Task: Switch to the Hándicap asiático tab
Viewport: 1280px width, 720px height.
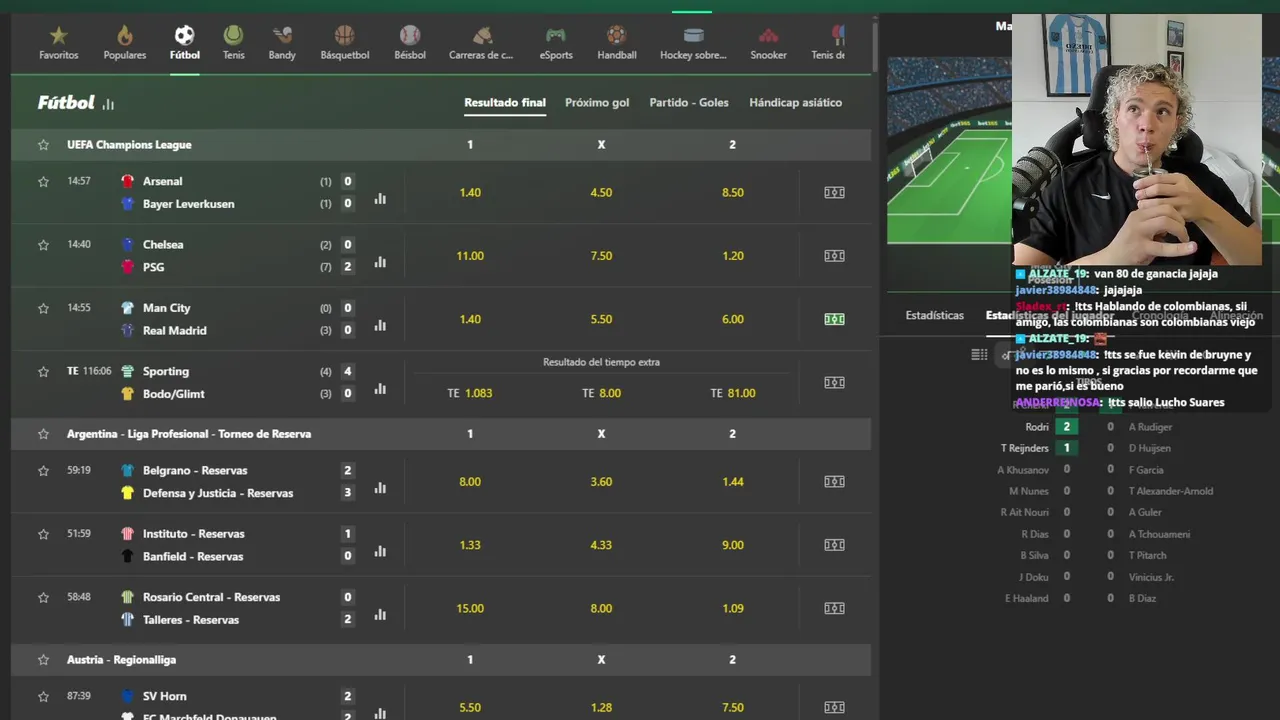Action: point(795,102)
